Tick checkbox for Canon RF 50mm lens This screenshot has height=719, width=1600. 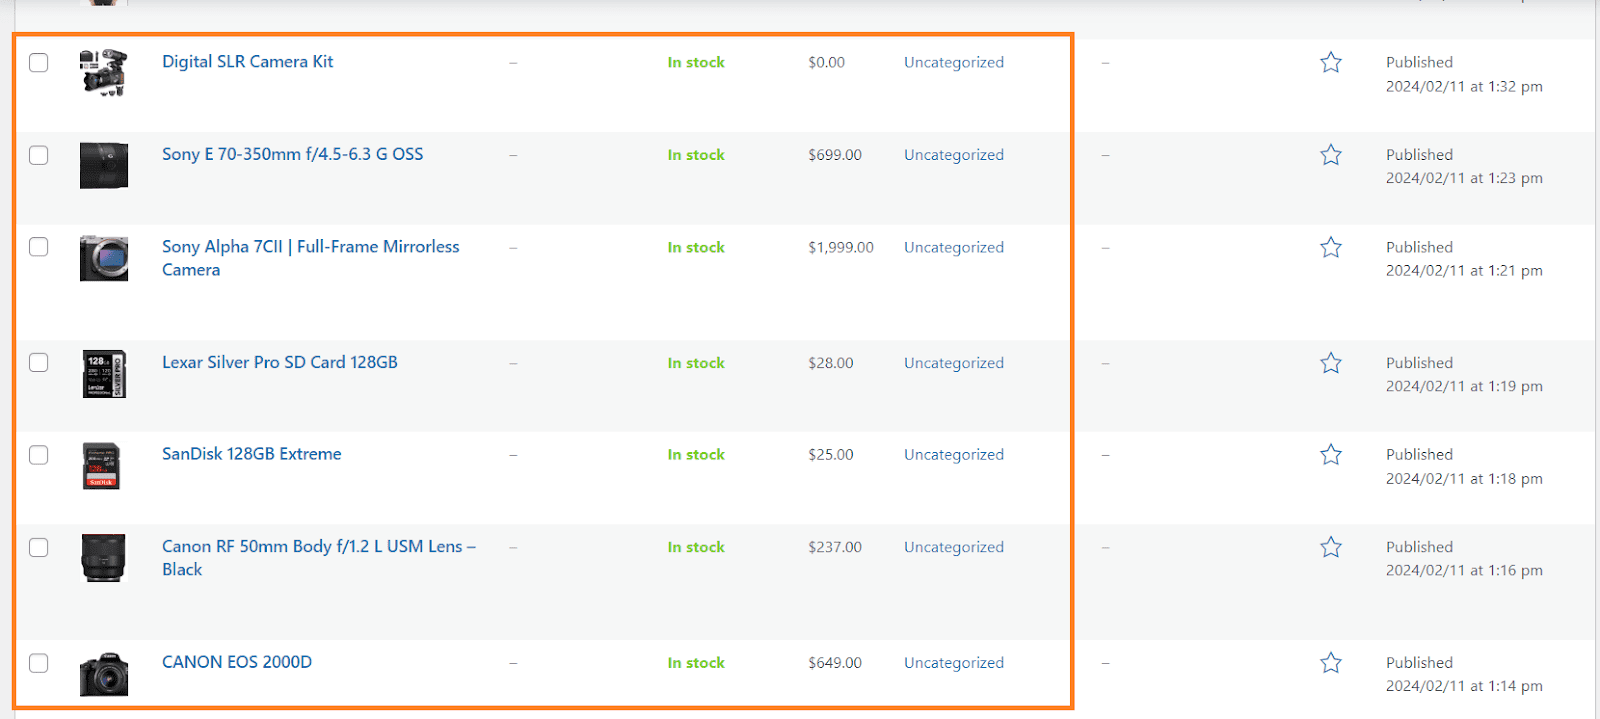[39, 547]
